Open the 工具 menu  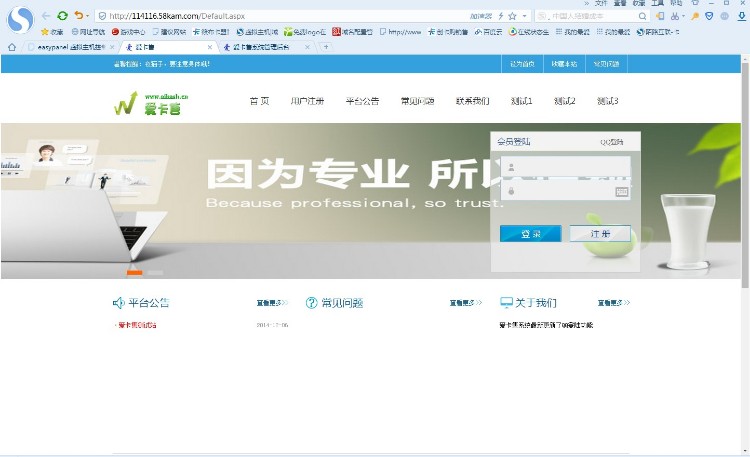658,3
